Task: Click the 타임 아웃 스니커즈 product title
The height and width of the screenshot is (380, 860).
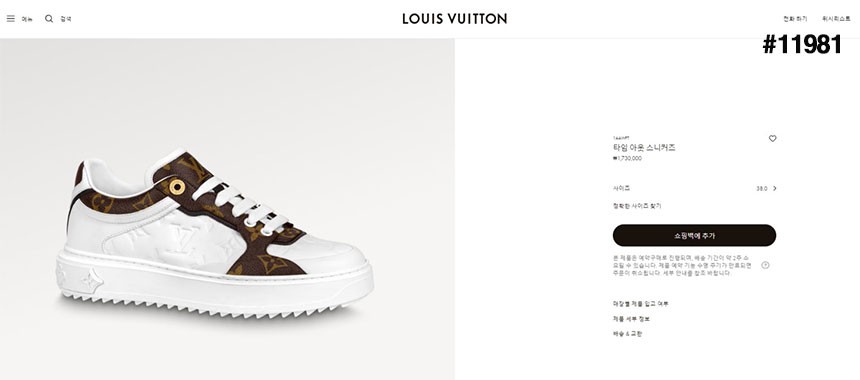Action: point(644,148)
